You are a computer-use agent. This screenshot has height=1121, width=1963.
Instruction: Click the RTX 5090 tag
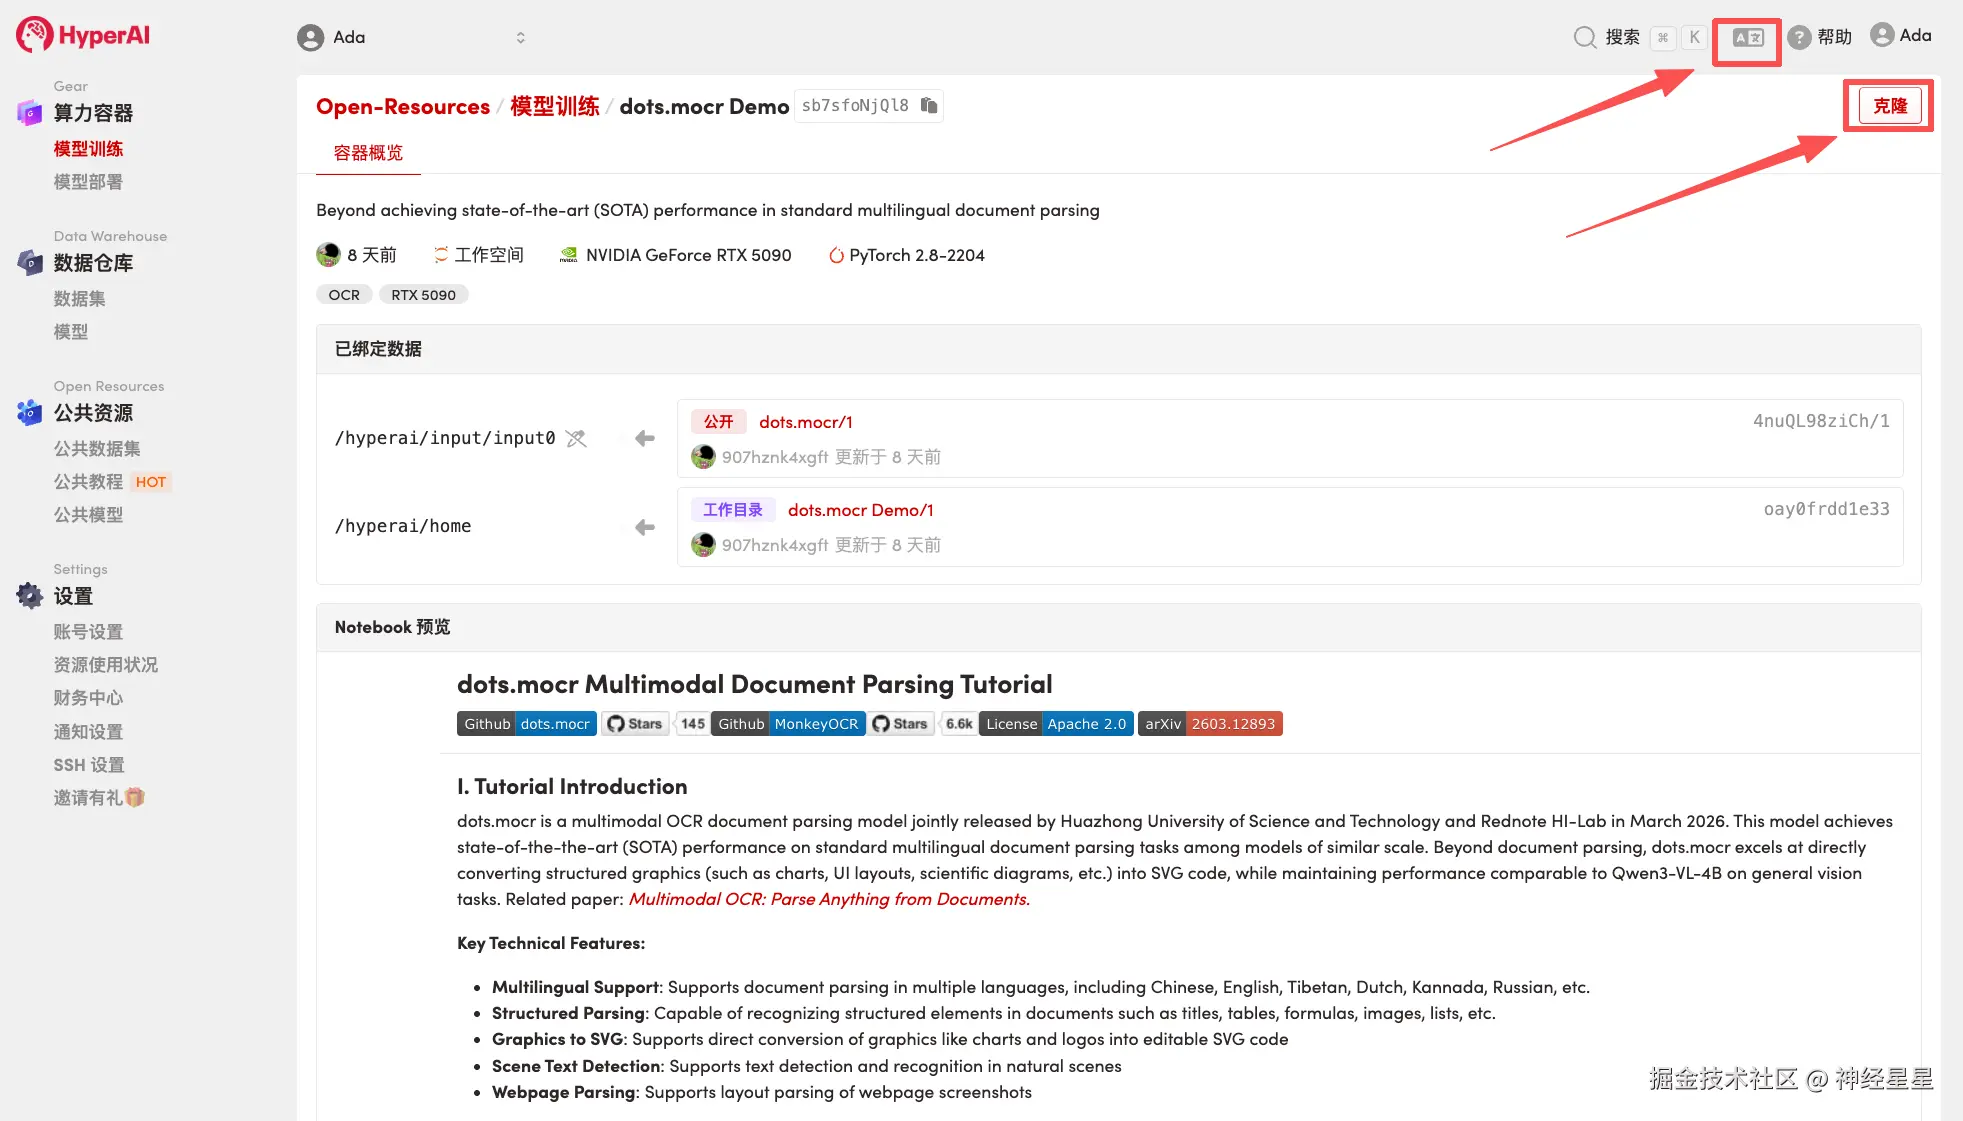(423, 295)
